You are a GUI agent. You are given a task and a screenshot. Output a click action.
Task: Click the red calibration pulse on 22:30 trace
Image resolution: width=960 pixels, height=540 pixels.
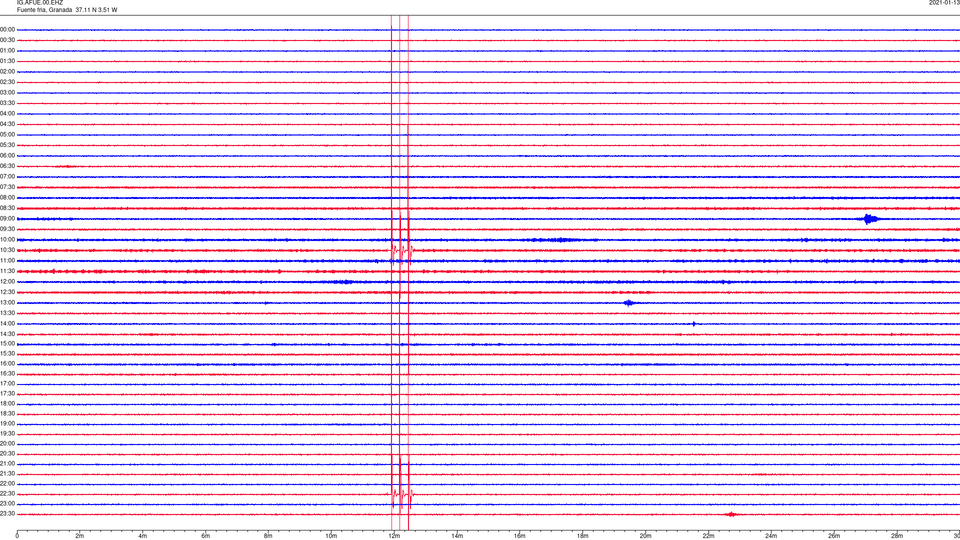pos(402,493)
